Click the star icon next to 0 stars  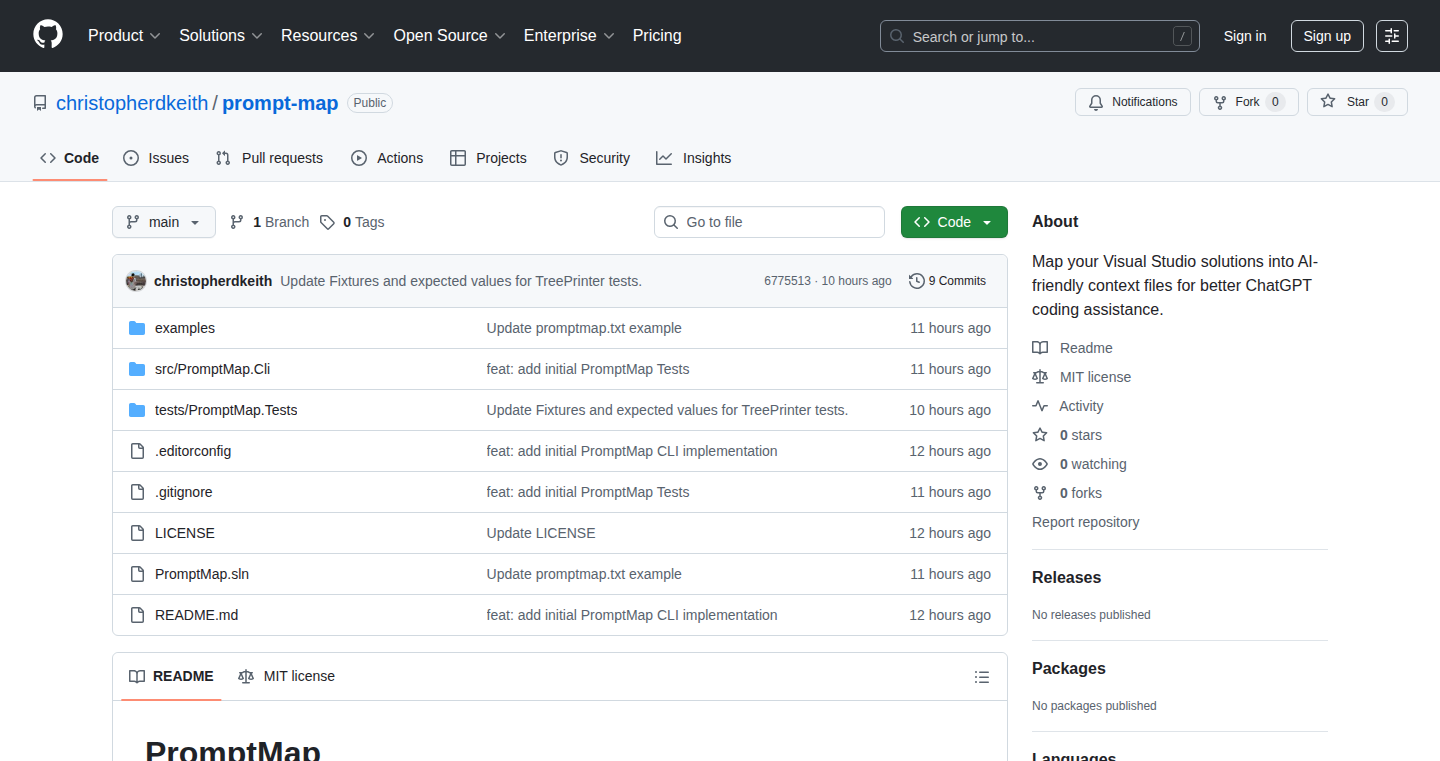pyautogui.click(x=1040, y=435)
